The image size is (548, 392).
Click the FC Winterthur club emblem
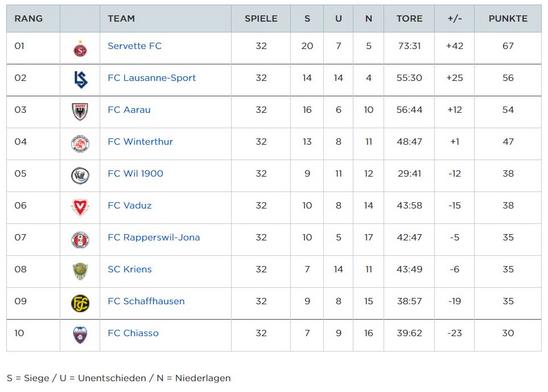(80, 144)
